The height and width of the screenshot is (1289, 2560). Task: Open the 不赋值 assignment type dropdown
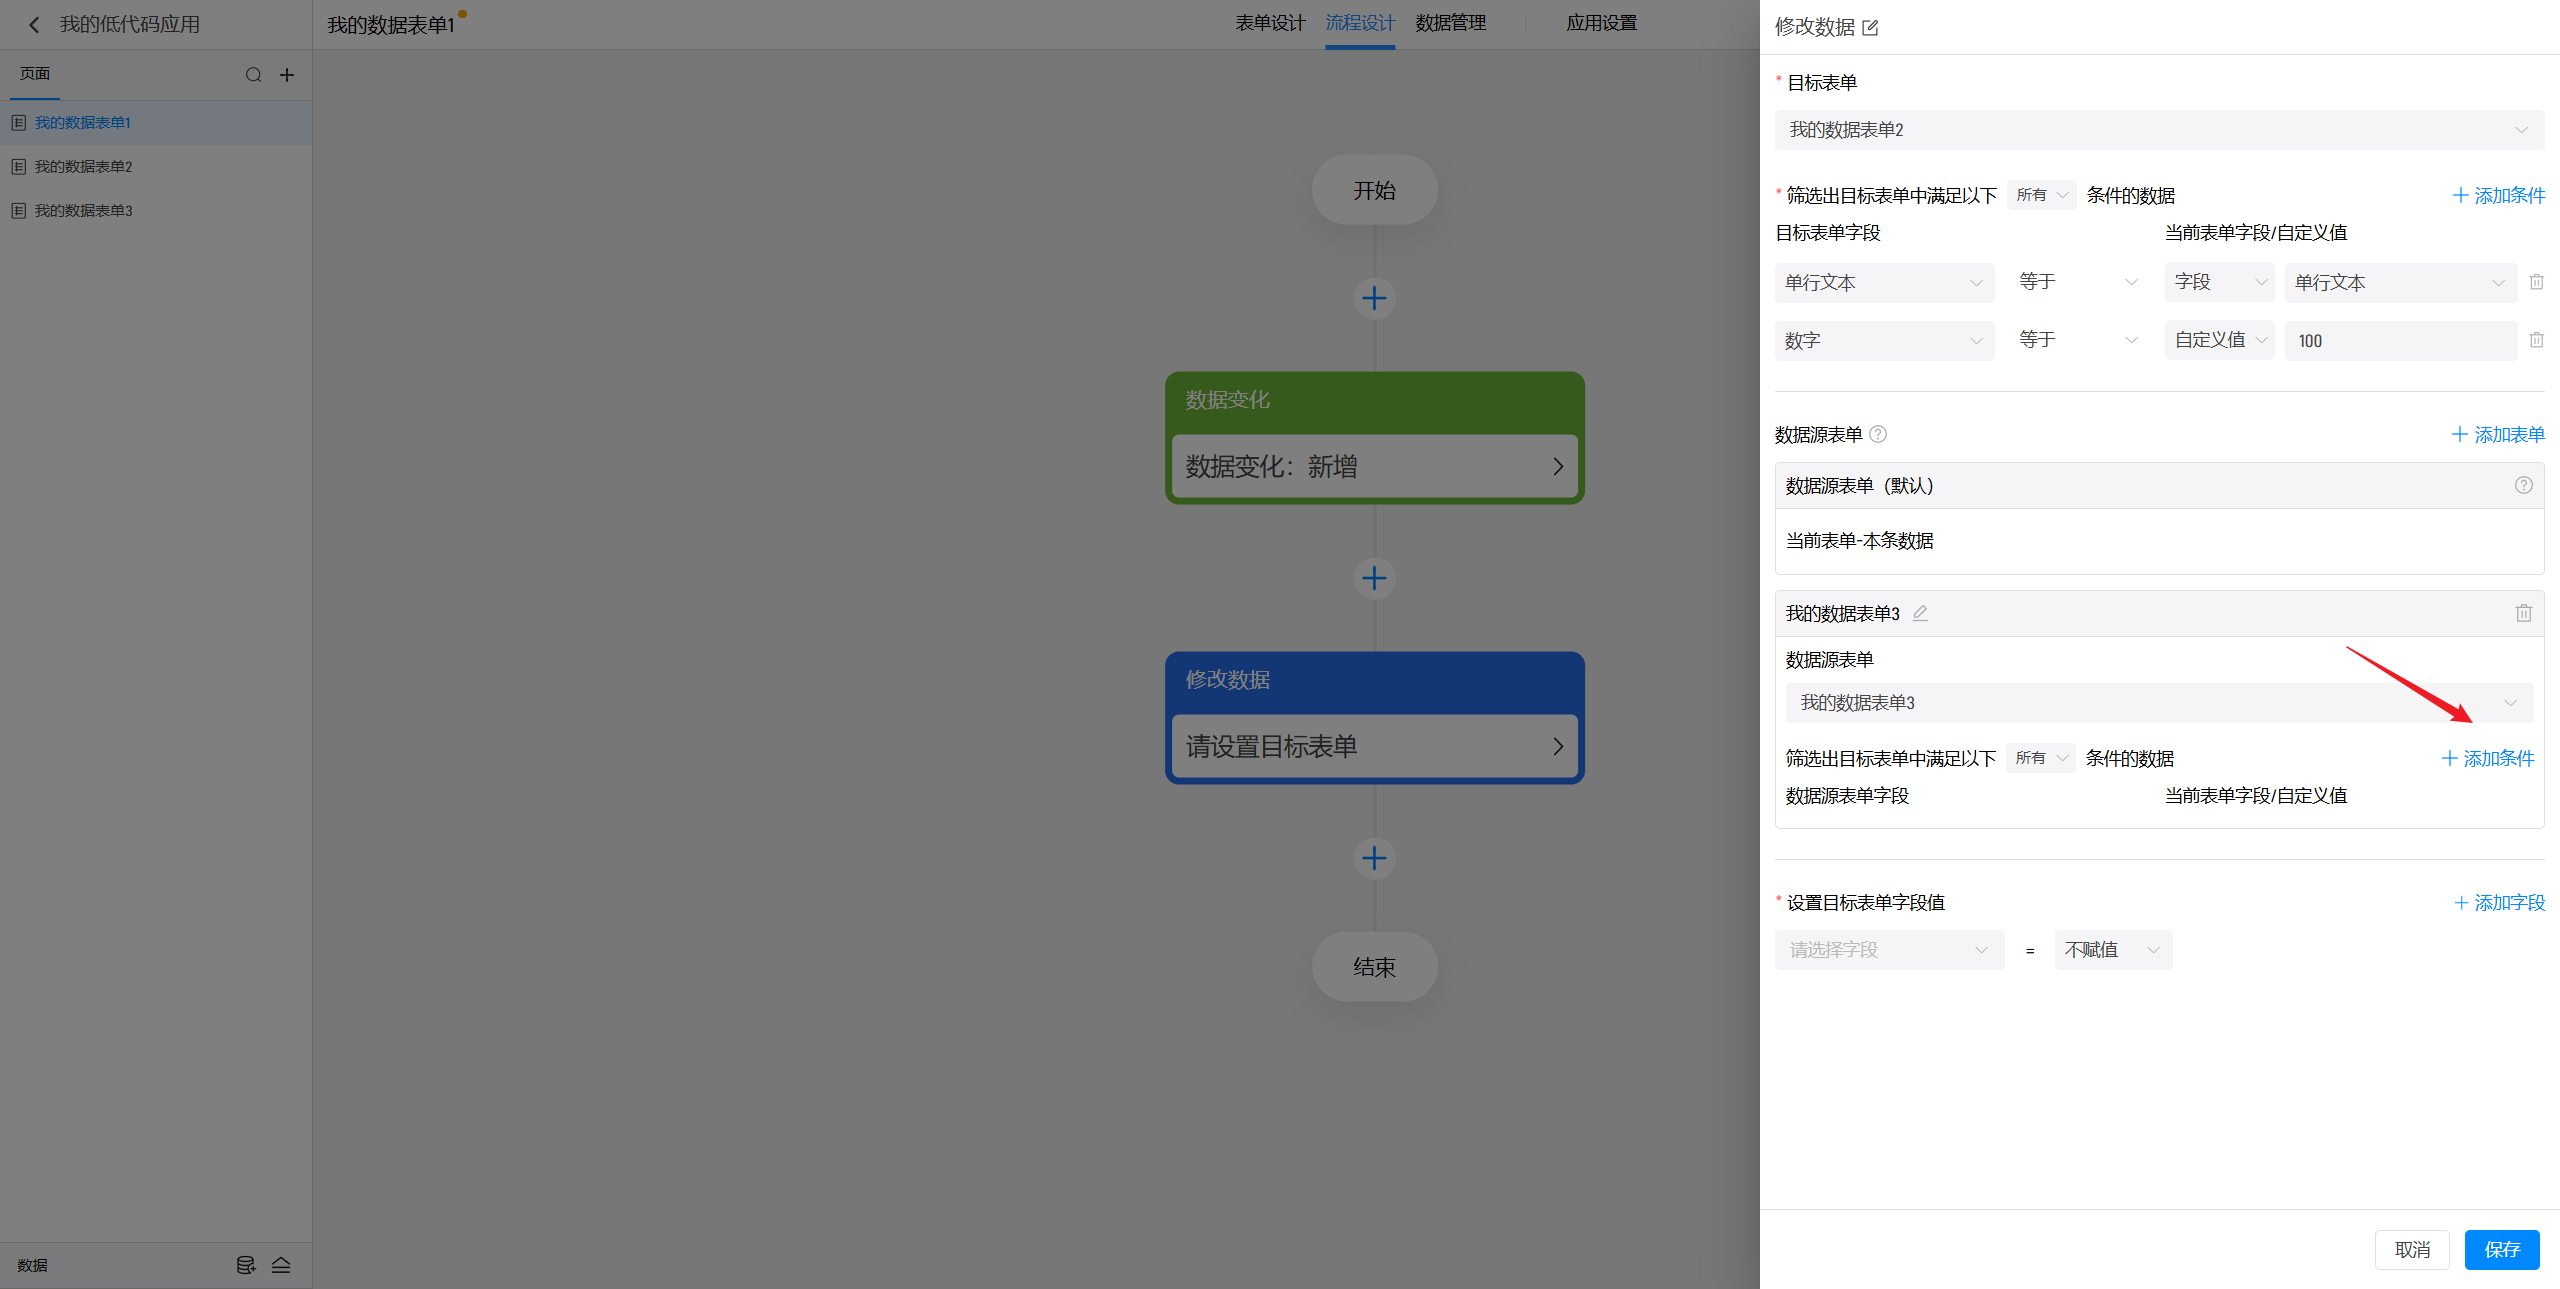2112,950
